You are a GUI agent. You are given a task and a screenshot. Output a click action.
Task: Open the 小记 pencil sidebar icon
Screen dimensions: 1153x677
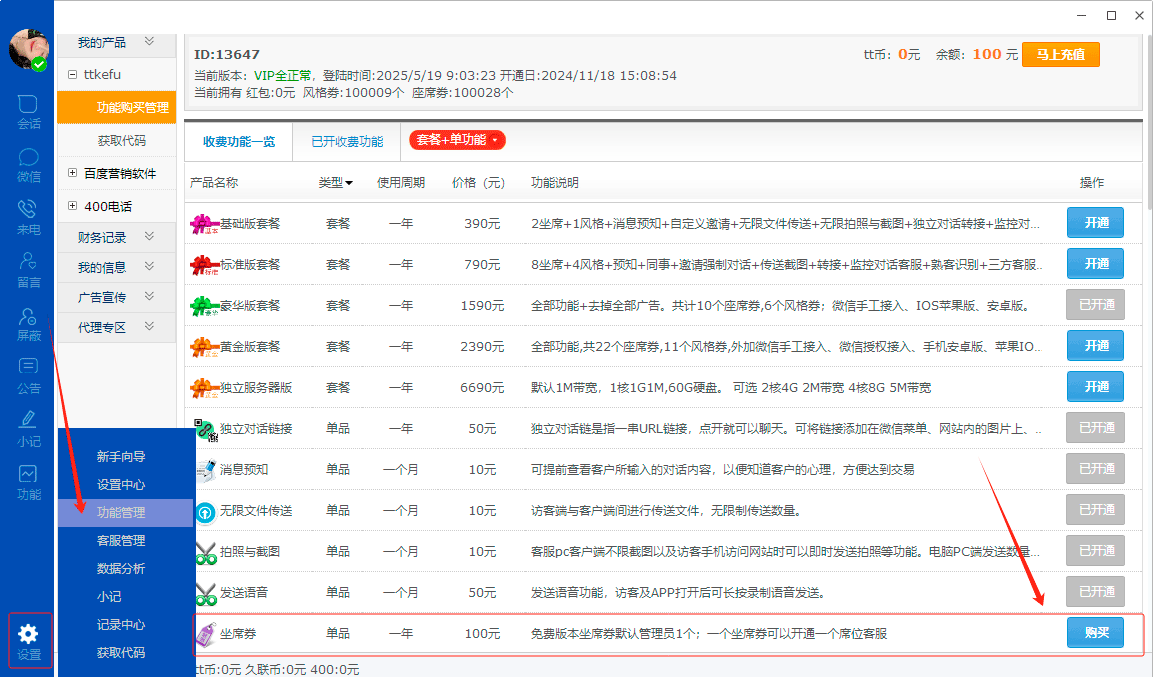[28, 429]
